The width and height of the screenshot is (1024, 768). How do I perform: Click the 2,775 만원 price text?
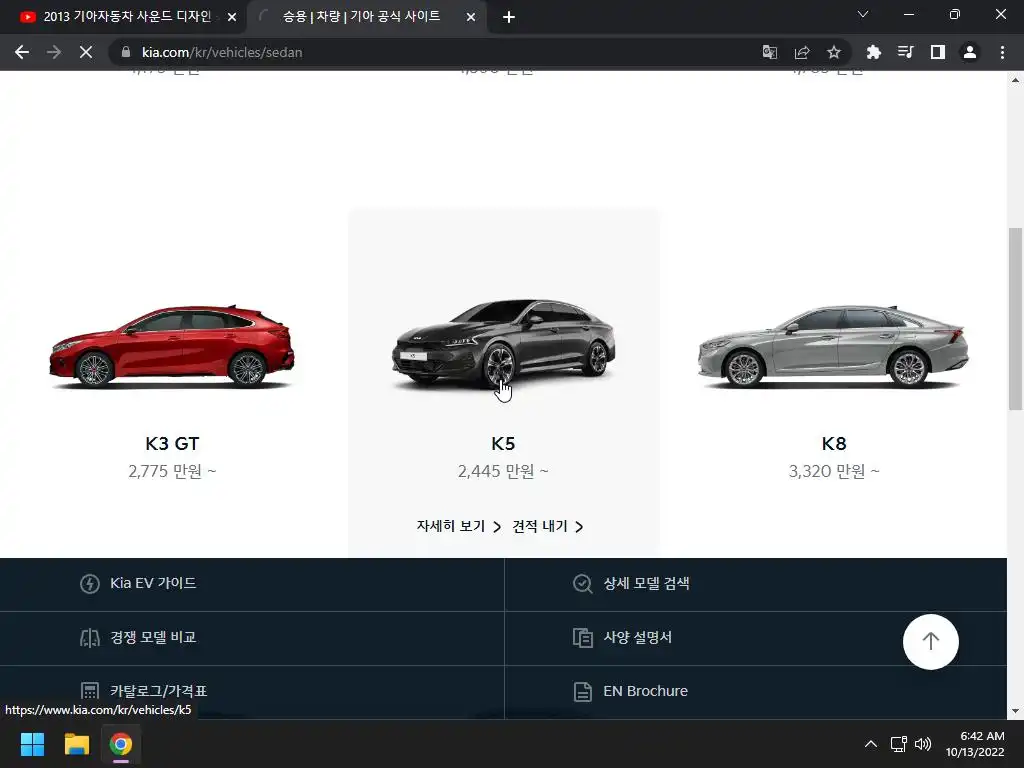tap(172, 471)
